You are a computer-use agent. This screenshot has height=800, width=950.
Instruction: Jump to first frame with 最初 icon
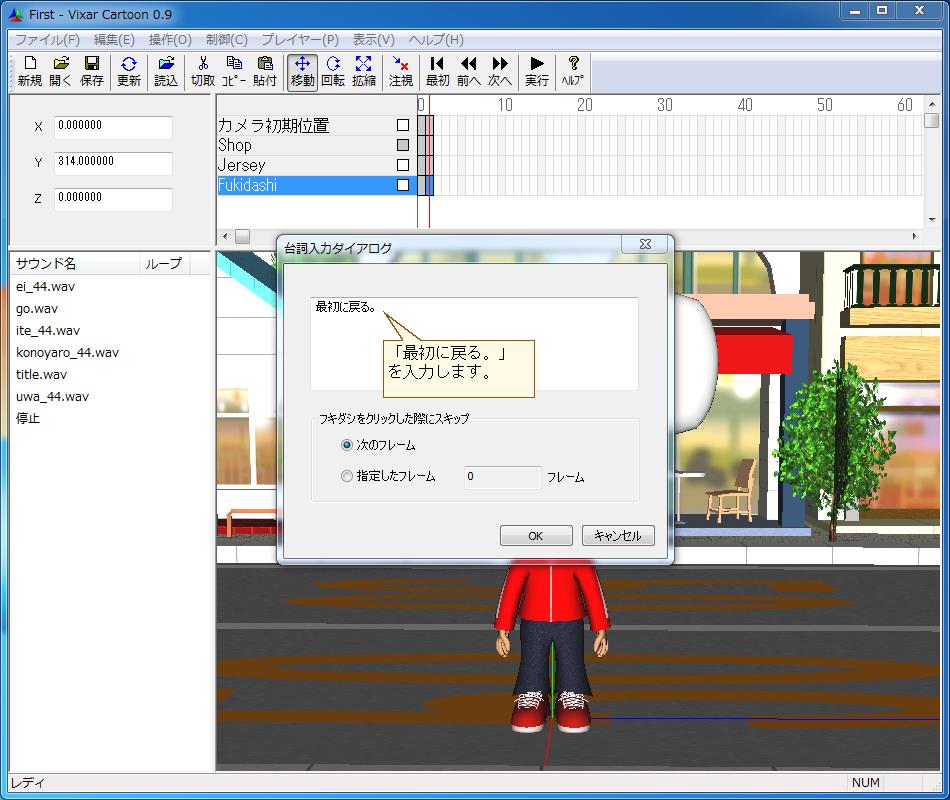tap(437, 71)
